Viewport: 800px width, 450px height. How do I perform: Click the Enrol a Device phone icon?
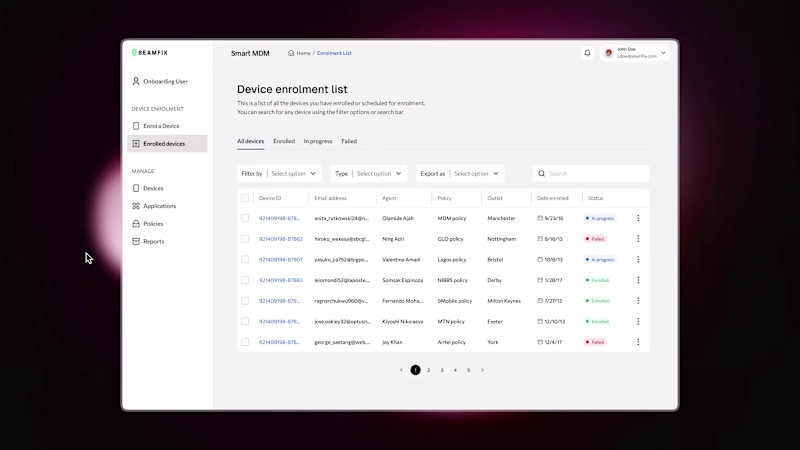[136, 126]
